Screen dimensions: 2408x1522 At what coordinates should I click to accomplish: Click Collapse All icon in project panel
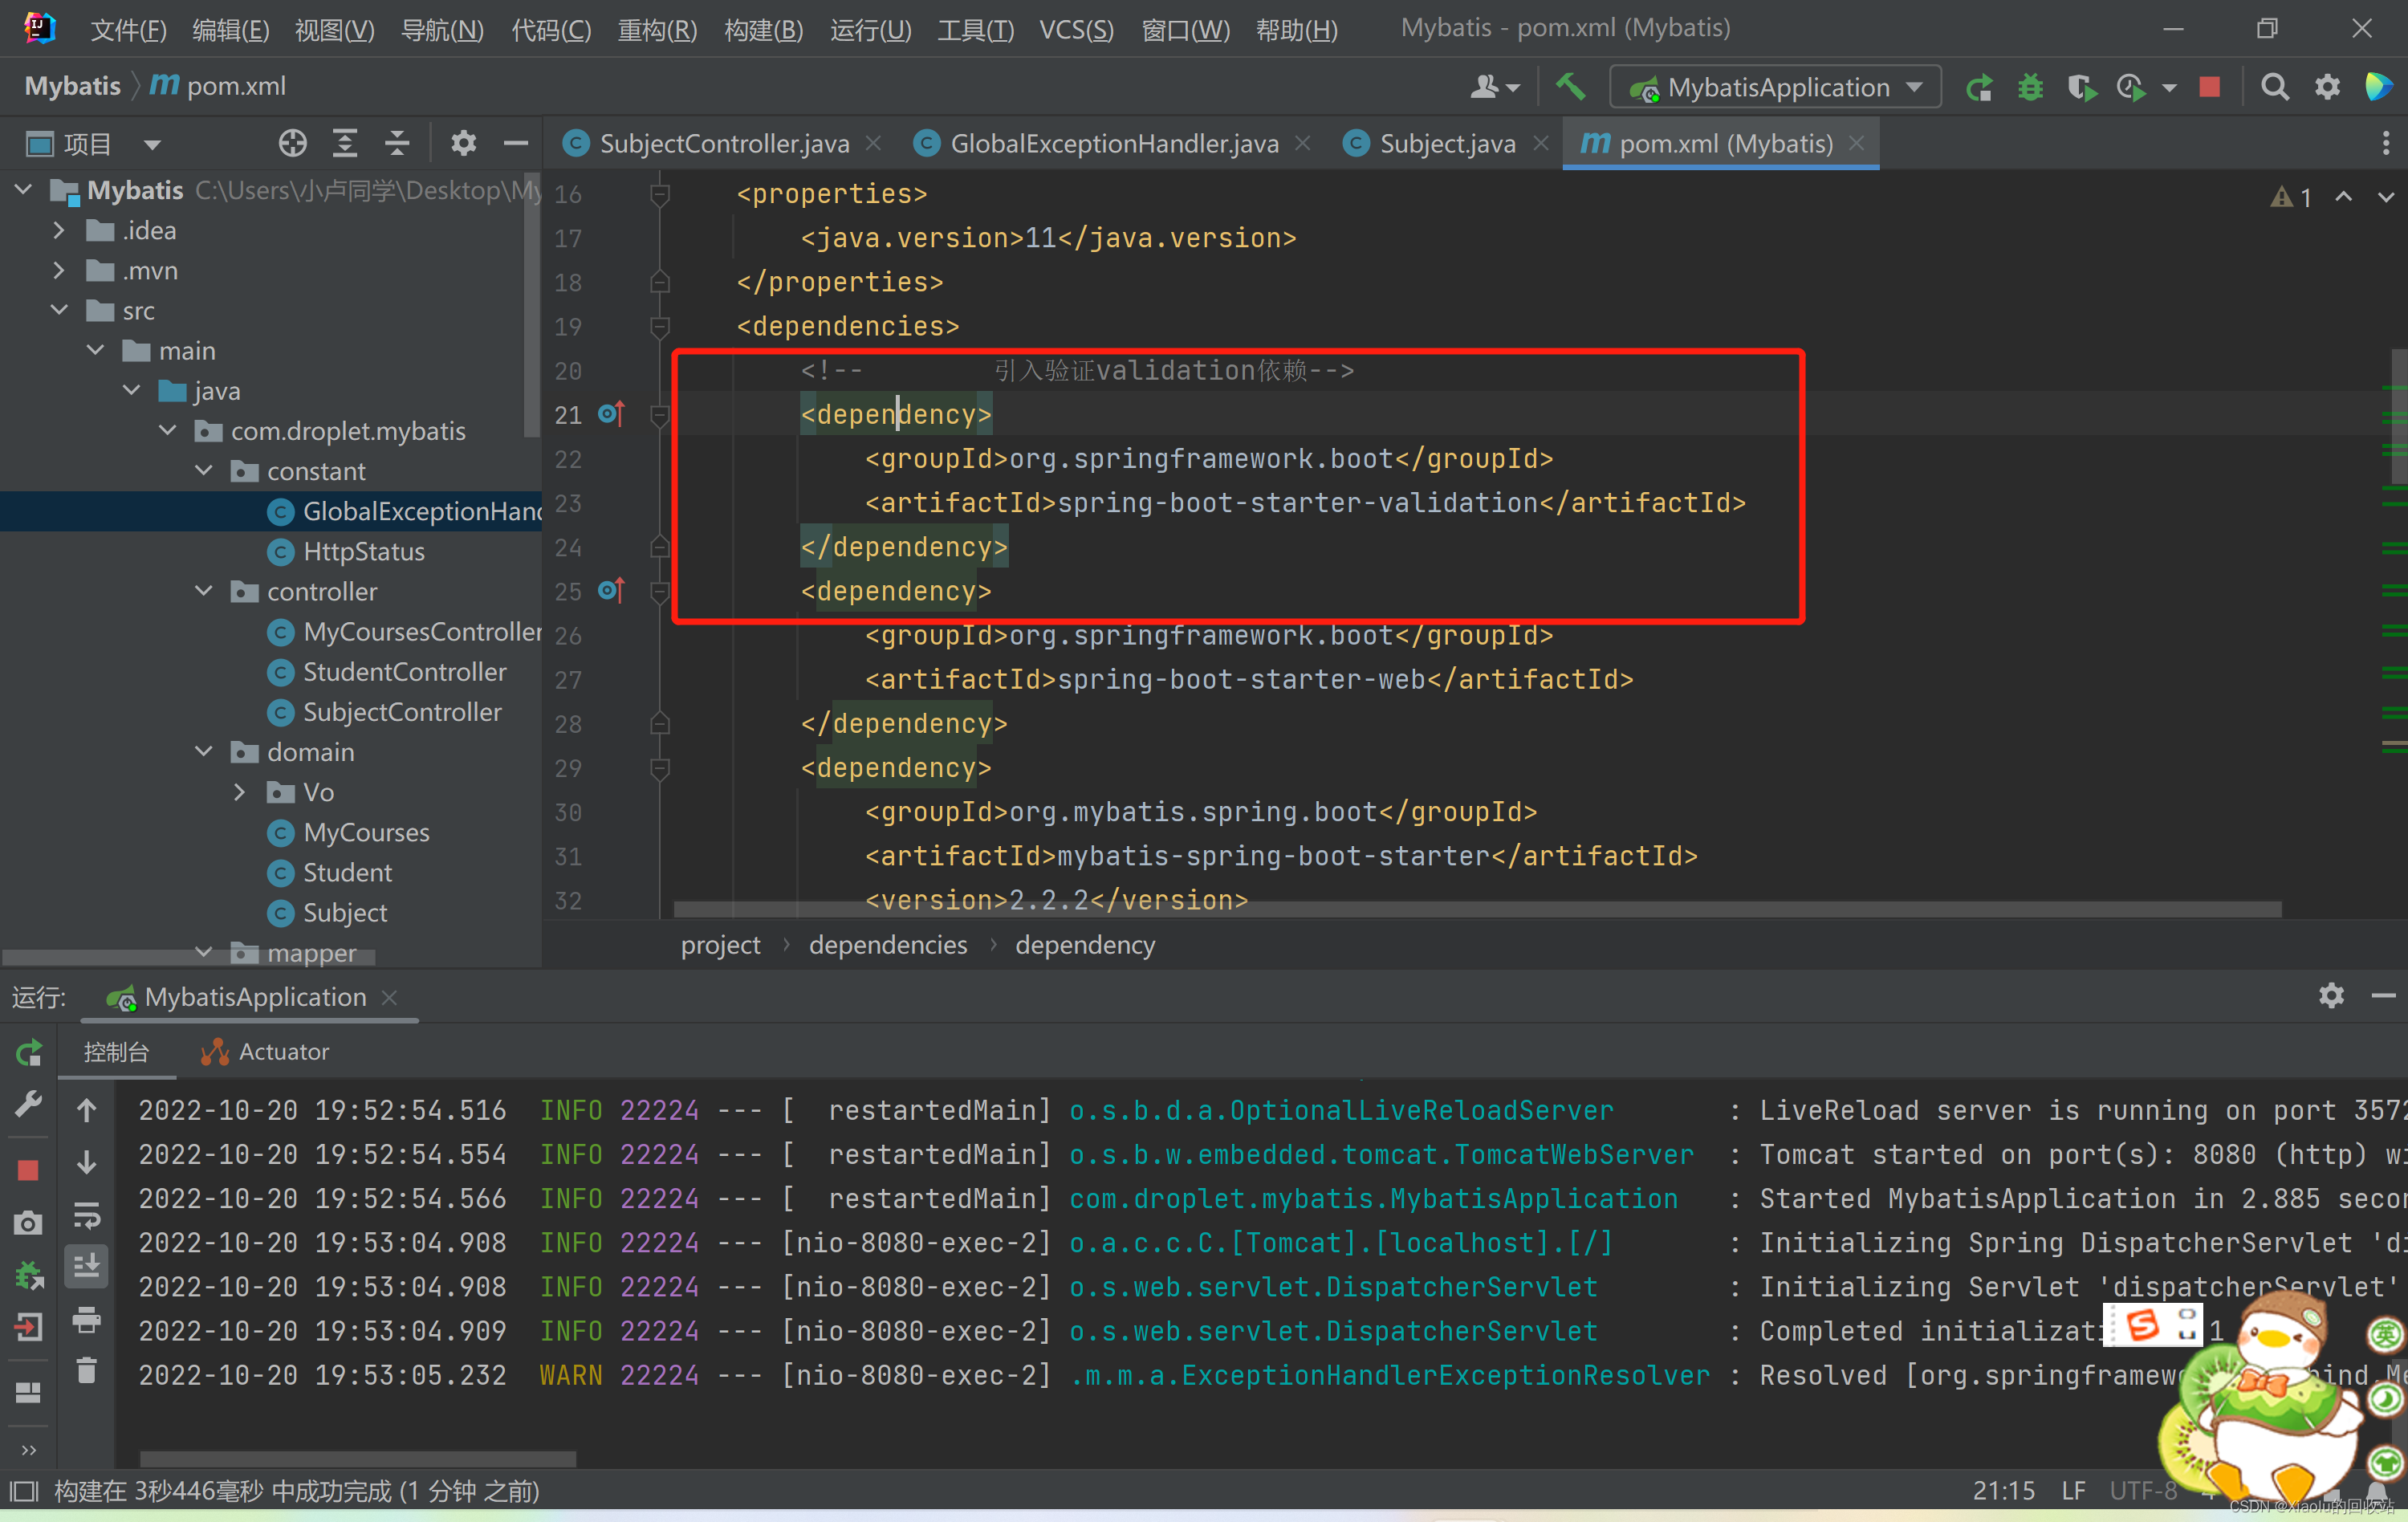[x=397, y=144]
